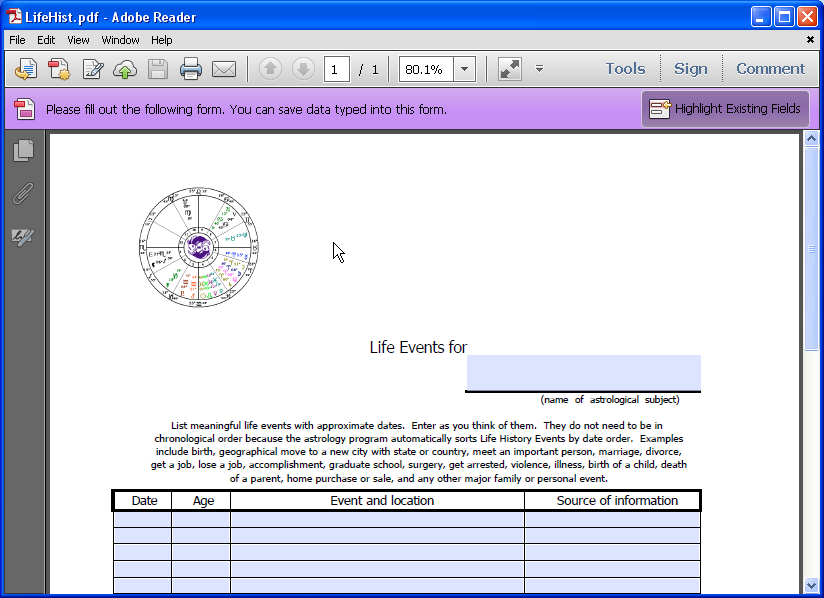The image size is (824, 598).
Task: Open the Sign pane
Action: tap(690, 69)
